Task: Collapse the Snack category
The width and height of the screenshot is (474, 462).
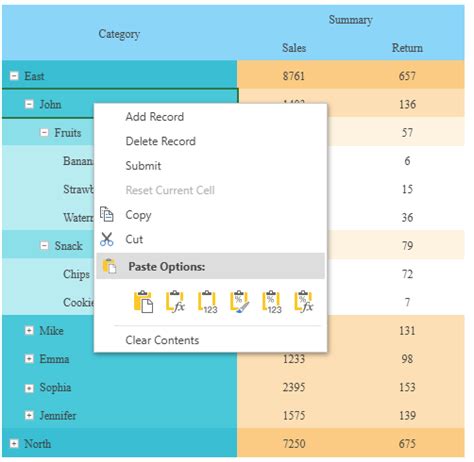Action: click(44, 246)
